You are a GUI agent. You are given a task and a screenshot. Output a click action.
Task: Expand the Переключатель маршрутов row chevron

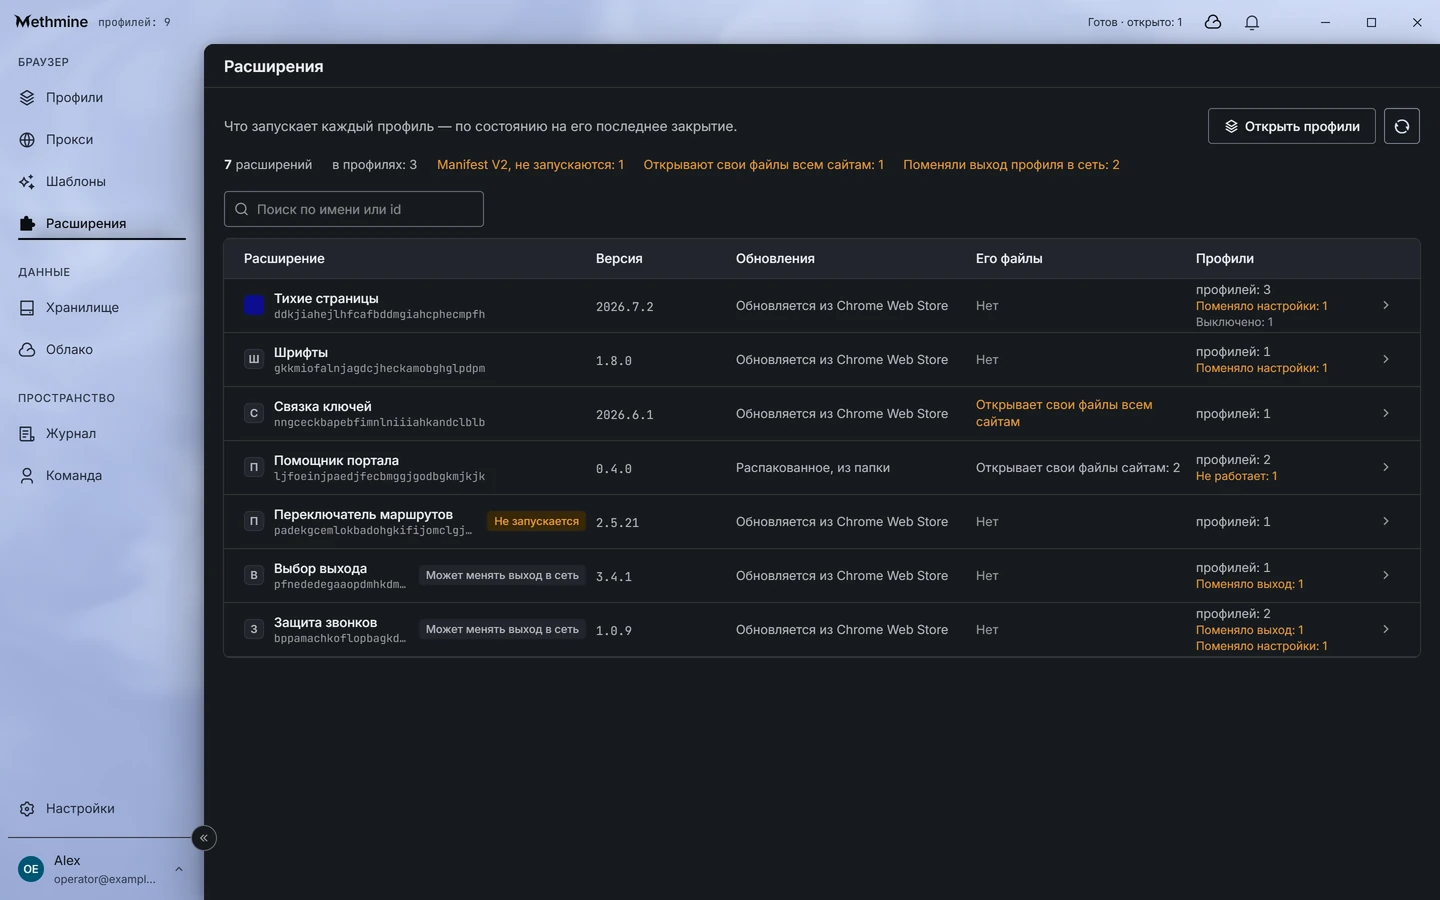pos(1386,522)
